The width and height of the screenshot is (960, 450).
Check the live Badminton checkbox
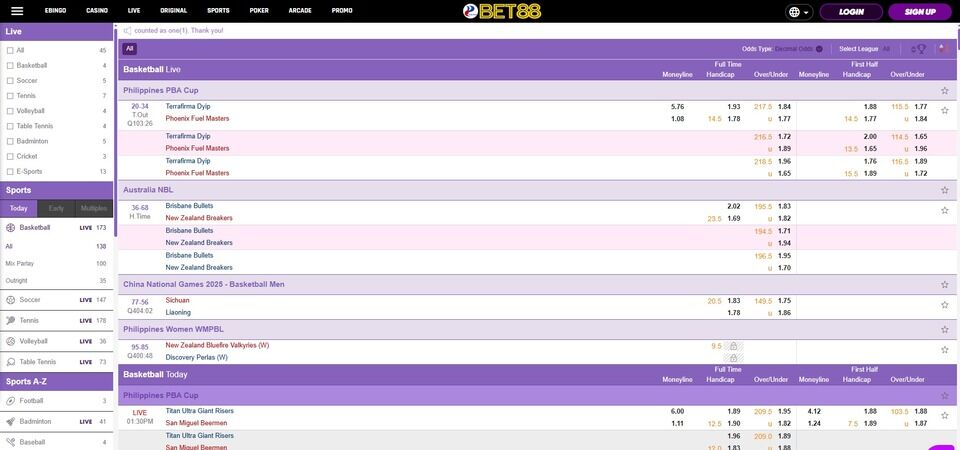tap(10, 141)
